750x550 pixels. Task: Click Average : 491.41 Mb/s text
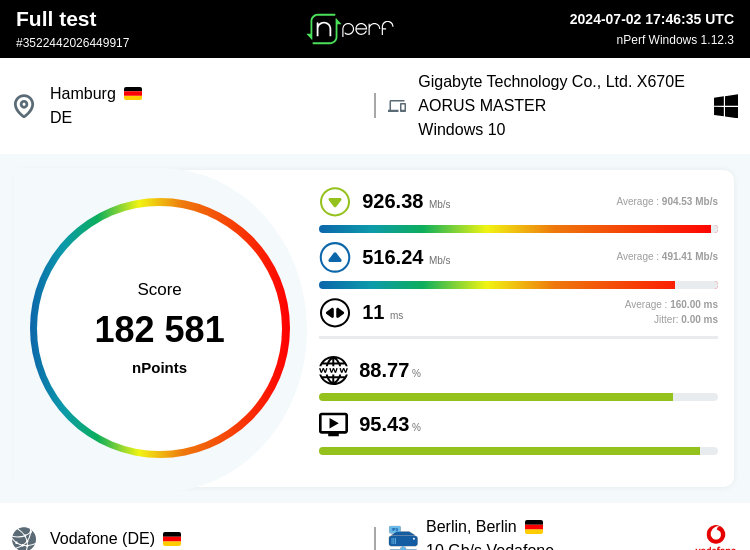point(667,256)
